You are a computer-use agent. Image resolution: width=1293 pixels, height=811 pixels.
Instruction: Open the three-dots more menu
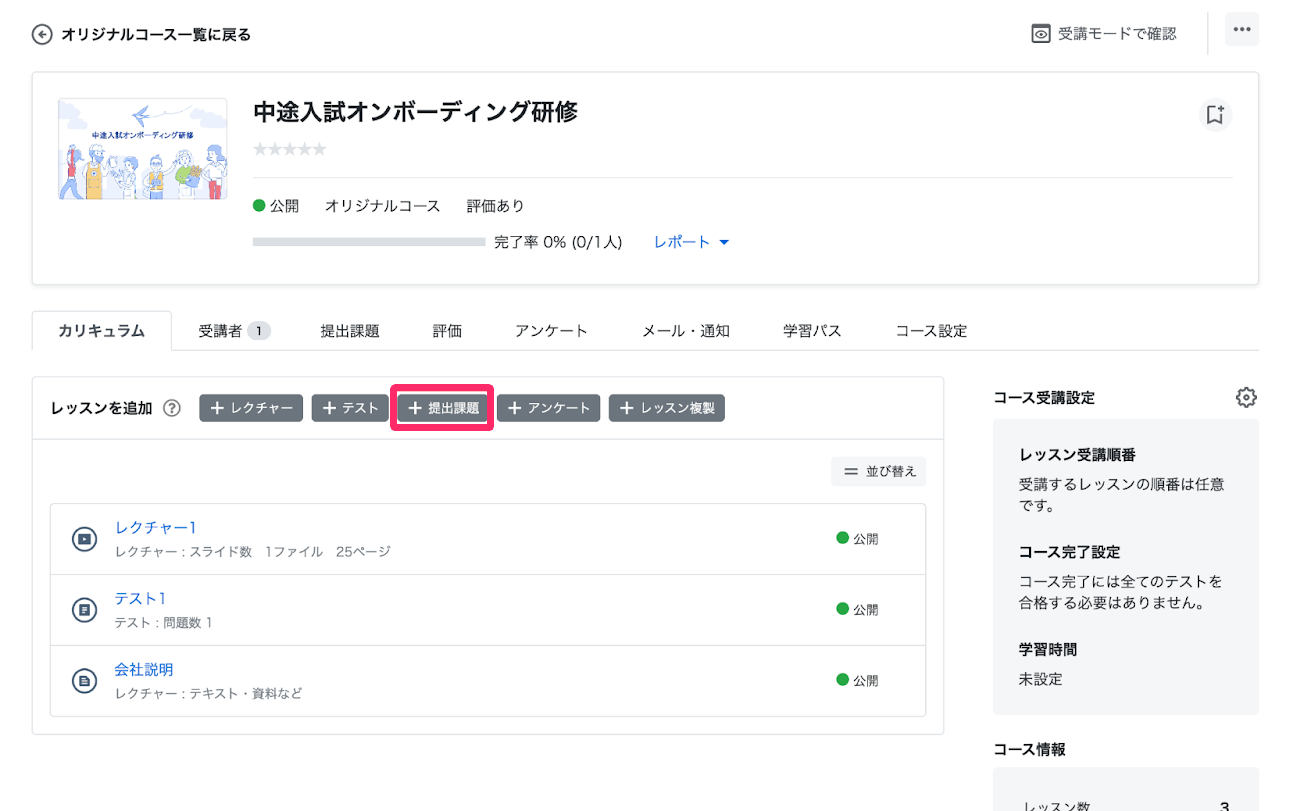(x=1242, y=30)
